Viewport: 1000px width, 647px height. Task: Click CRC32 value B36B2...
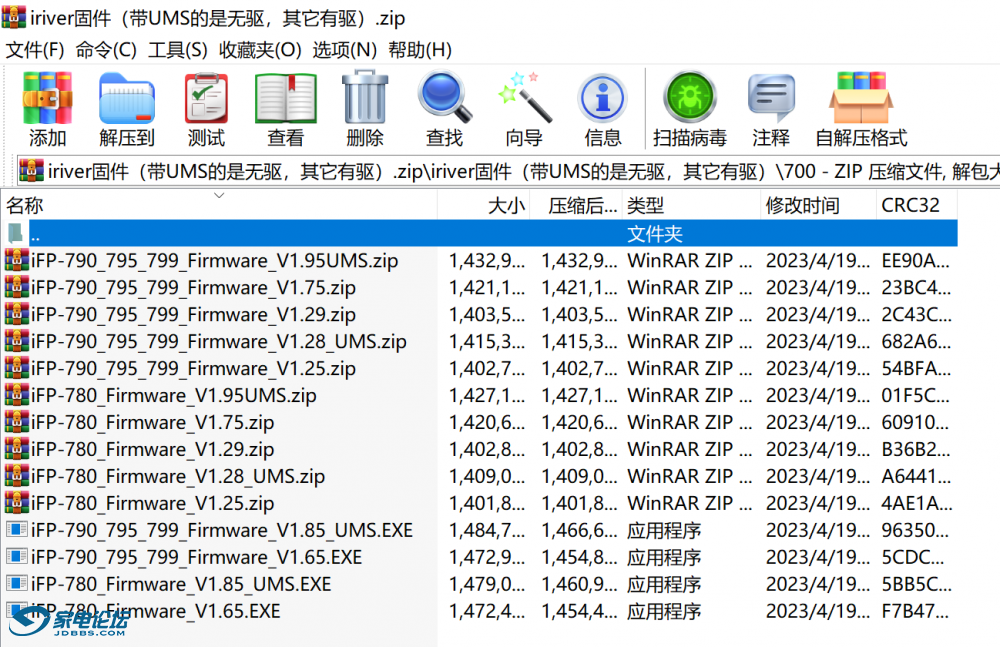point(916,449)
